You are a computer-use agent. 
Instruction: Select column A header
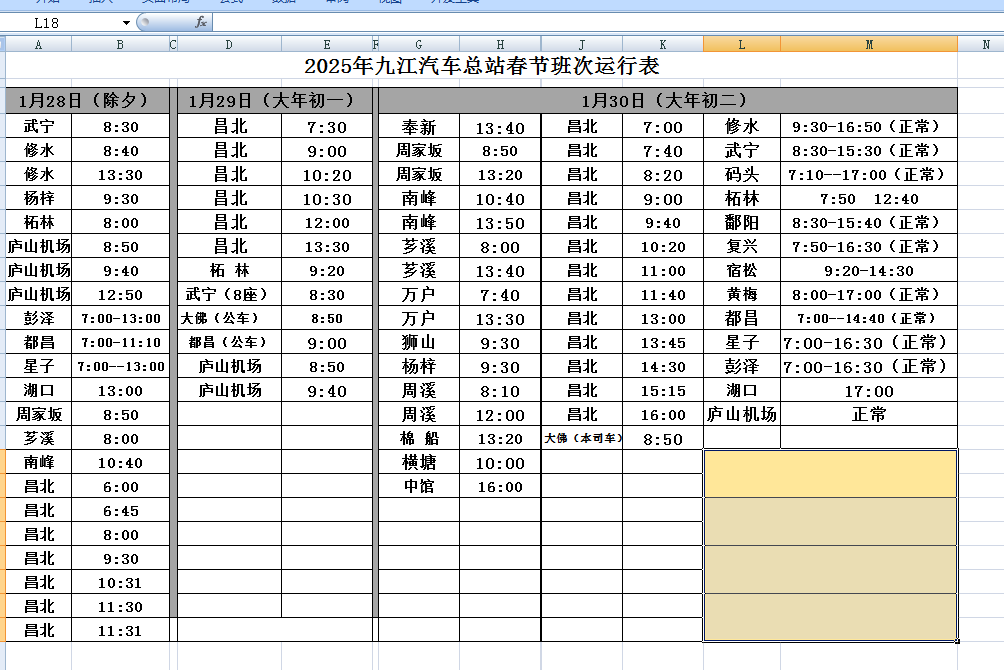38,44
